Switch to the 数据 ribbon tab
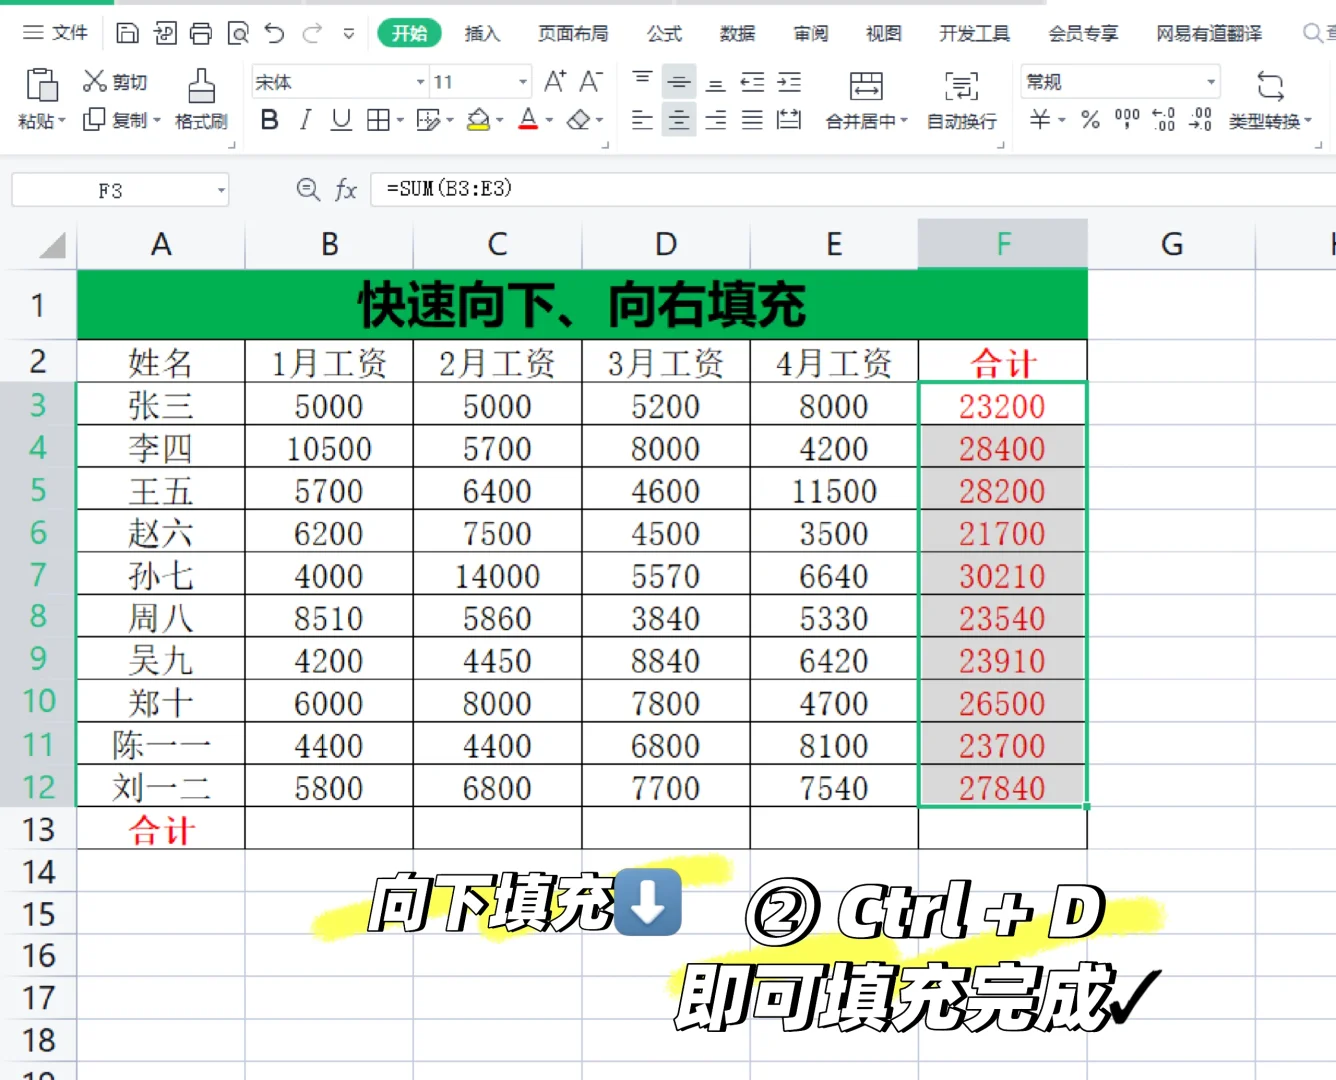Image resolution: width=1336 pixels, height=1080 pixels. 736,33
